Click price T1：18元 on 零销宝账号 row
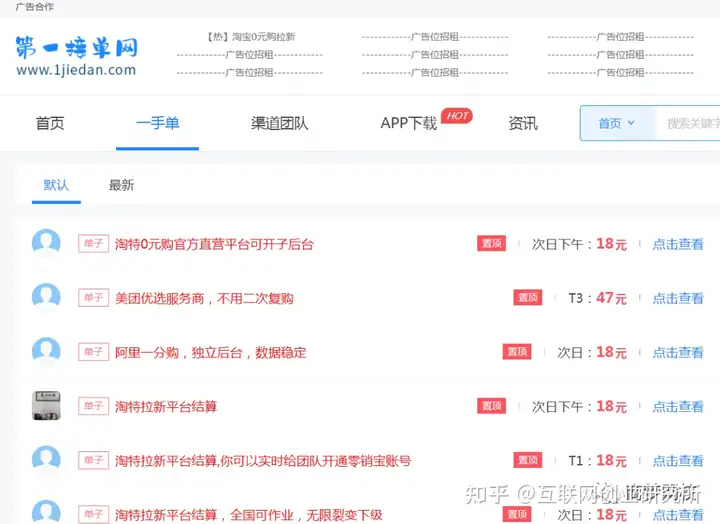This screenshot has height=524, width=720. click(597, 461)
